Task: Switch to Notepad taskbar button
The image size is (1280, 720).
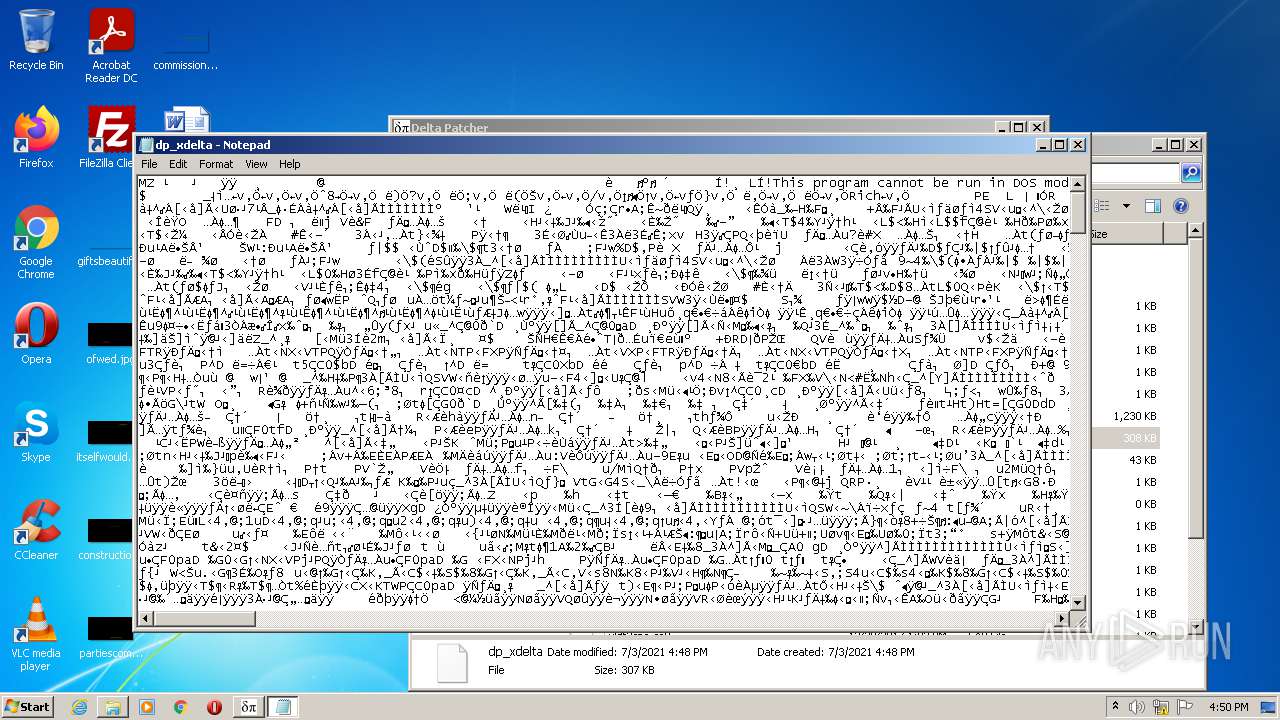Action: pyautogui.click(x=283, y=707)
